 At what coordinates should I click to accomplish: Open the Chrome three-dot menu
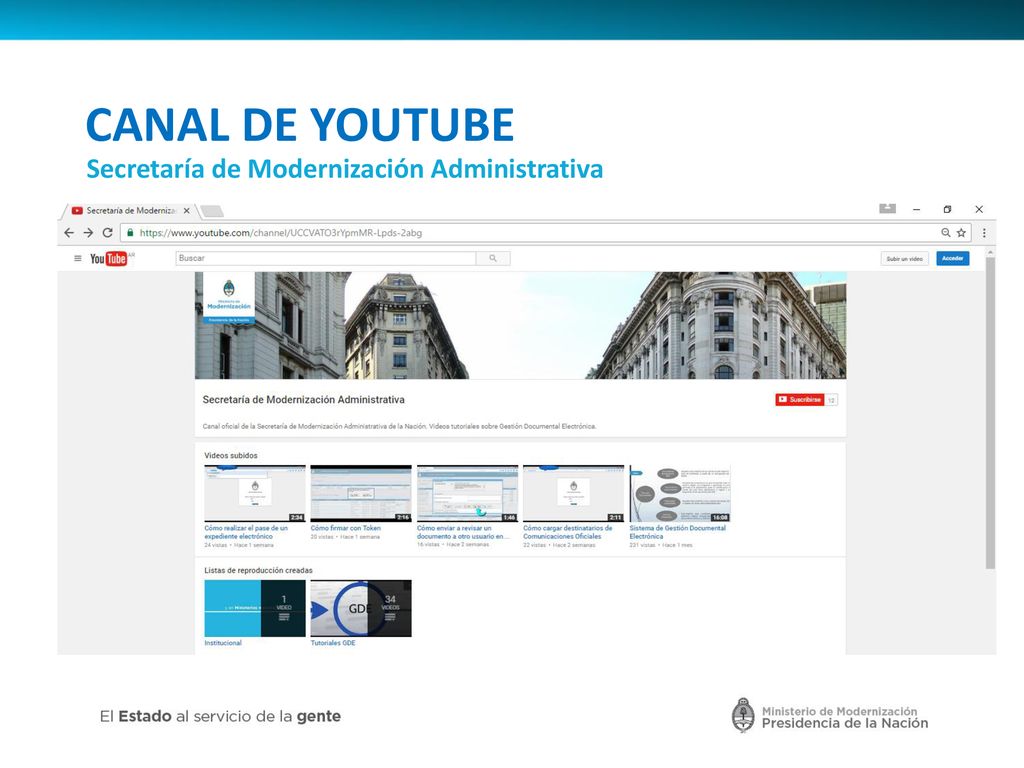[984, 232]
